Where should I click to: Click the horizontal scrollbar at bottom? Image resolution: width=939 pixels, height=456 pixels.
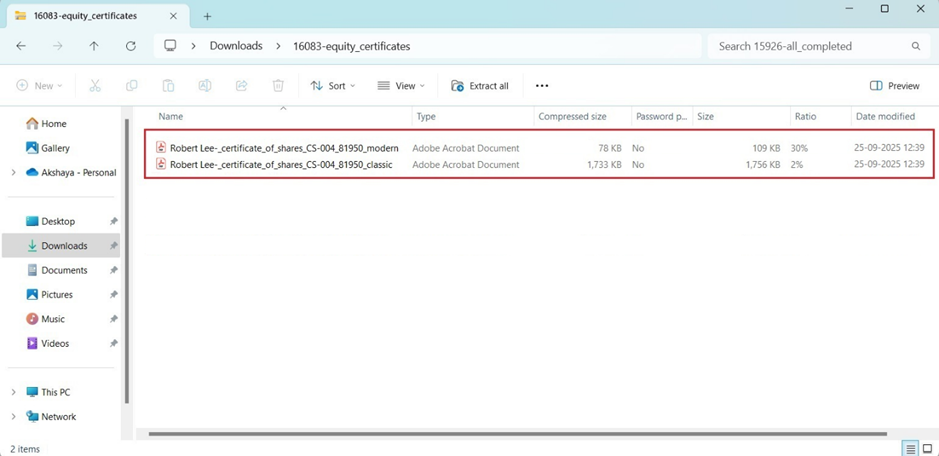pyautogui.click(x=517, y=434)
